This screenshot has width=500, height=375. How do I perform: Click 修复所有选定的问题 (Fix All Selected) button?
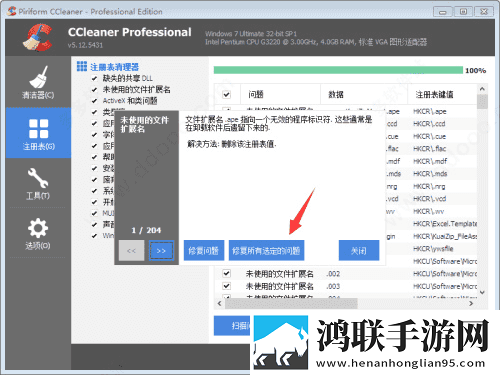pos(266,250)
